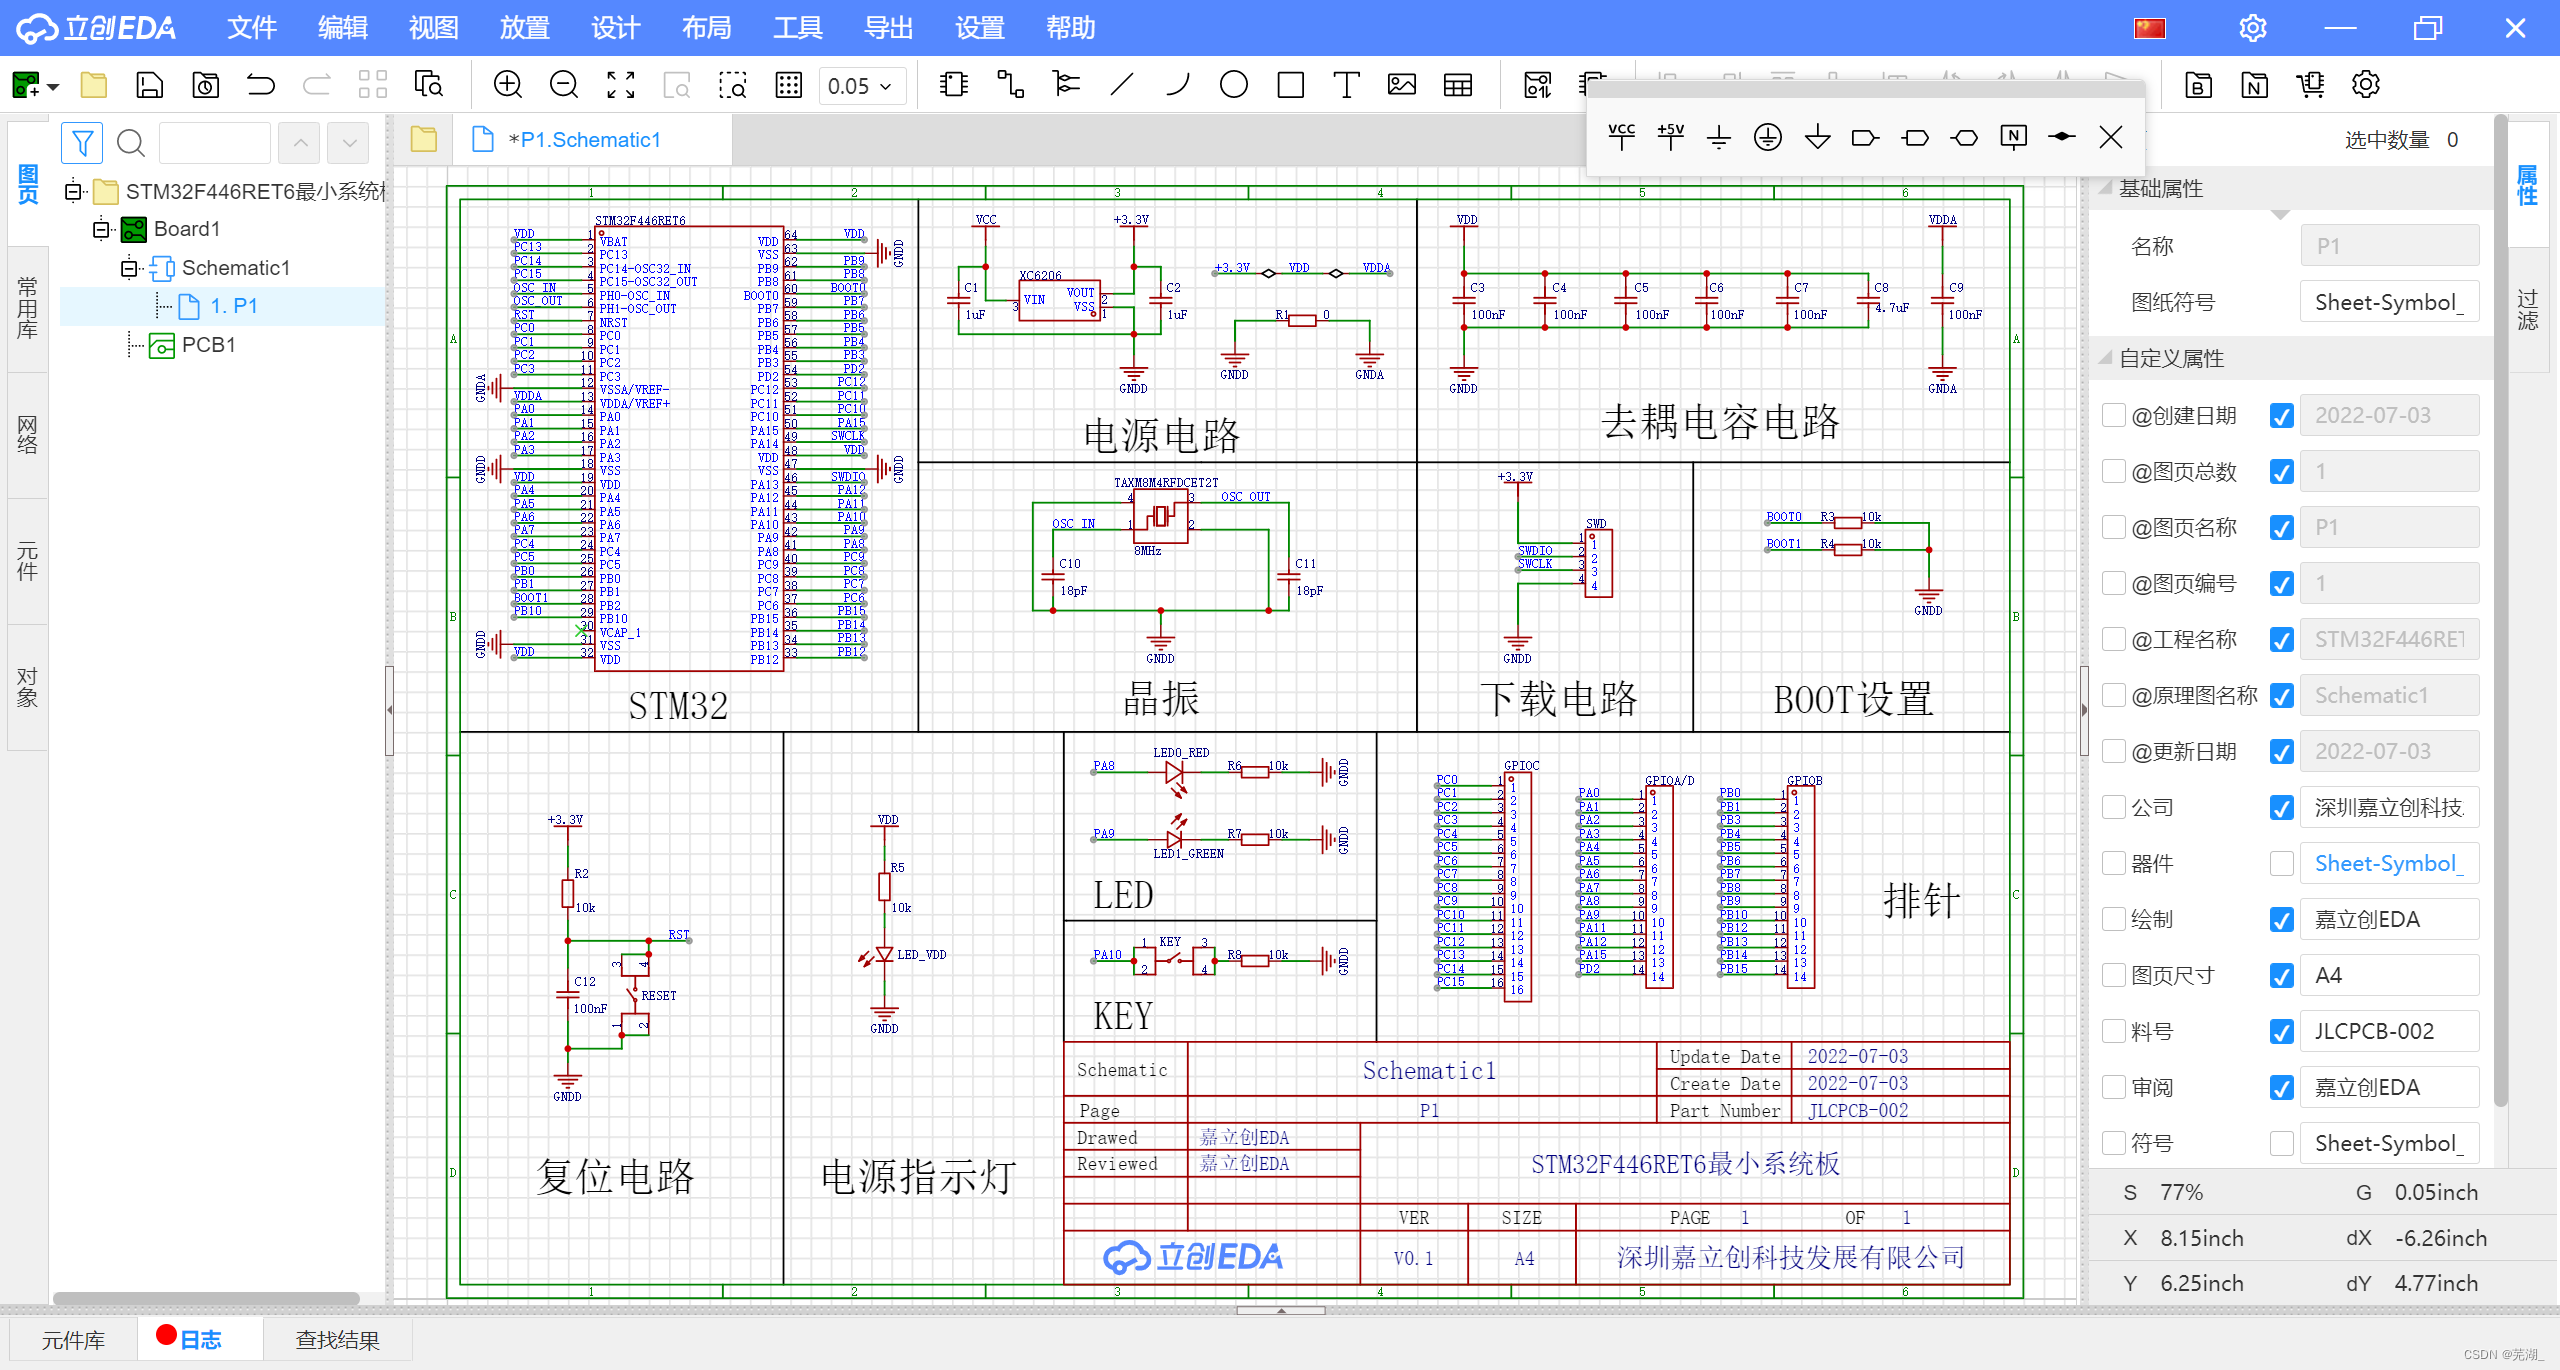
Task: Select the insert image tool
Action: coord(1402,85)
